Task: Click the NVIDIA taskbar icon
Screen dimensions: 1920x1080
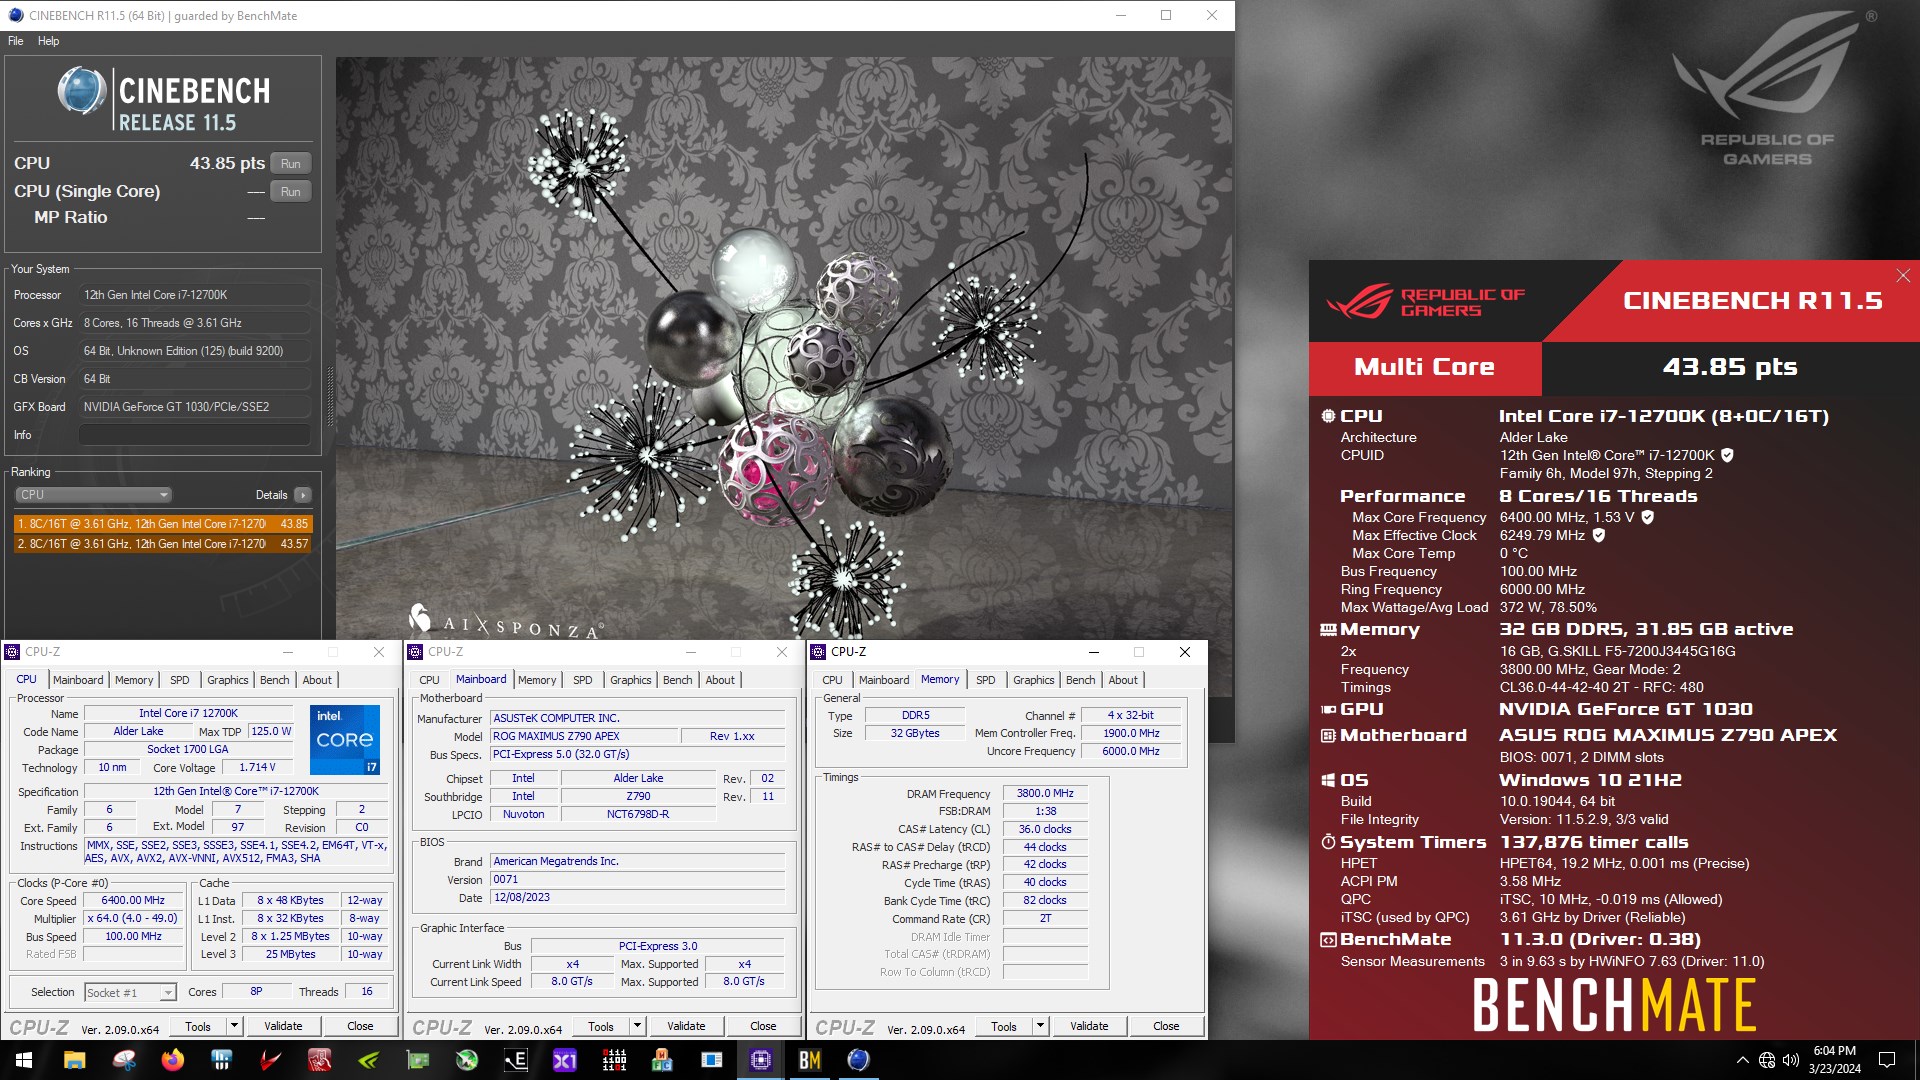Action: pyautogui.click(x=369, y=1060)
